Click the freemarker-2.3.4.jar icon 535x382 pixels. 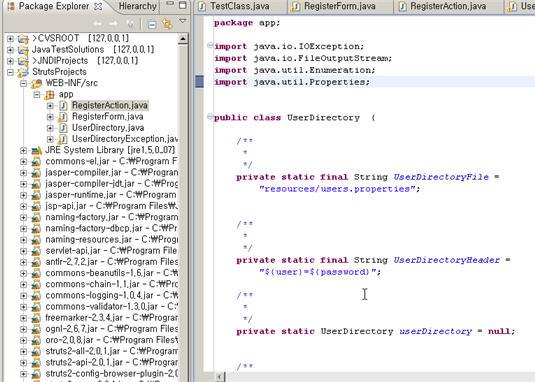pos(36,319)
